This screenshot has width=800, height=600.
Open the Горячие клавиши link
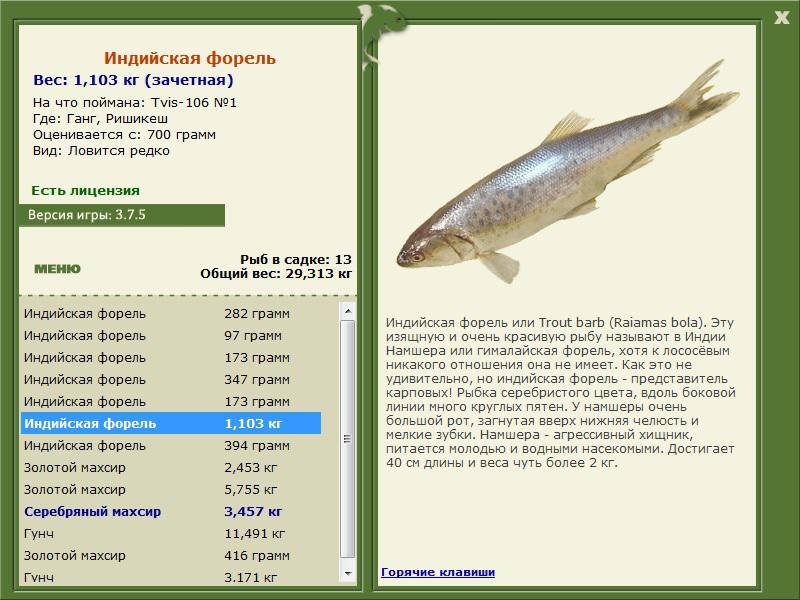point(438,572)
